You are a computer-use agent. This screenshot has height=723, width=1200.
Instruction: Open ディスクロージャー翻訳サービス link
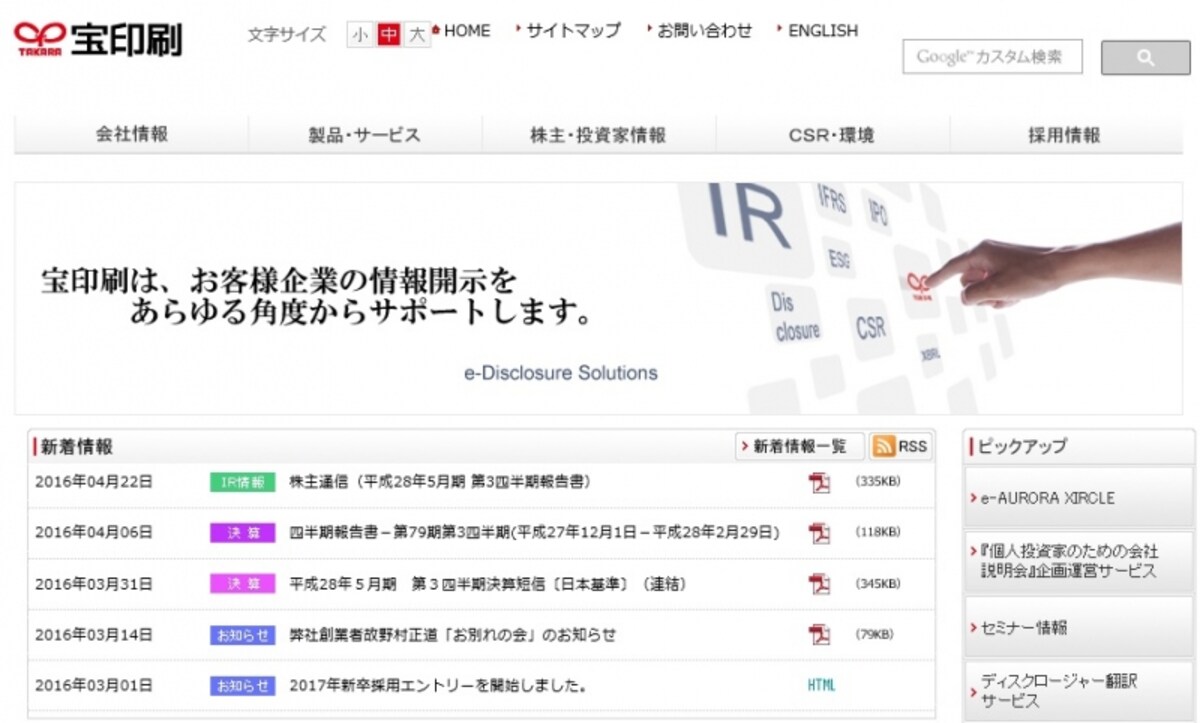[x=1080, y=691]
